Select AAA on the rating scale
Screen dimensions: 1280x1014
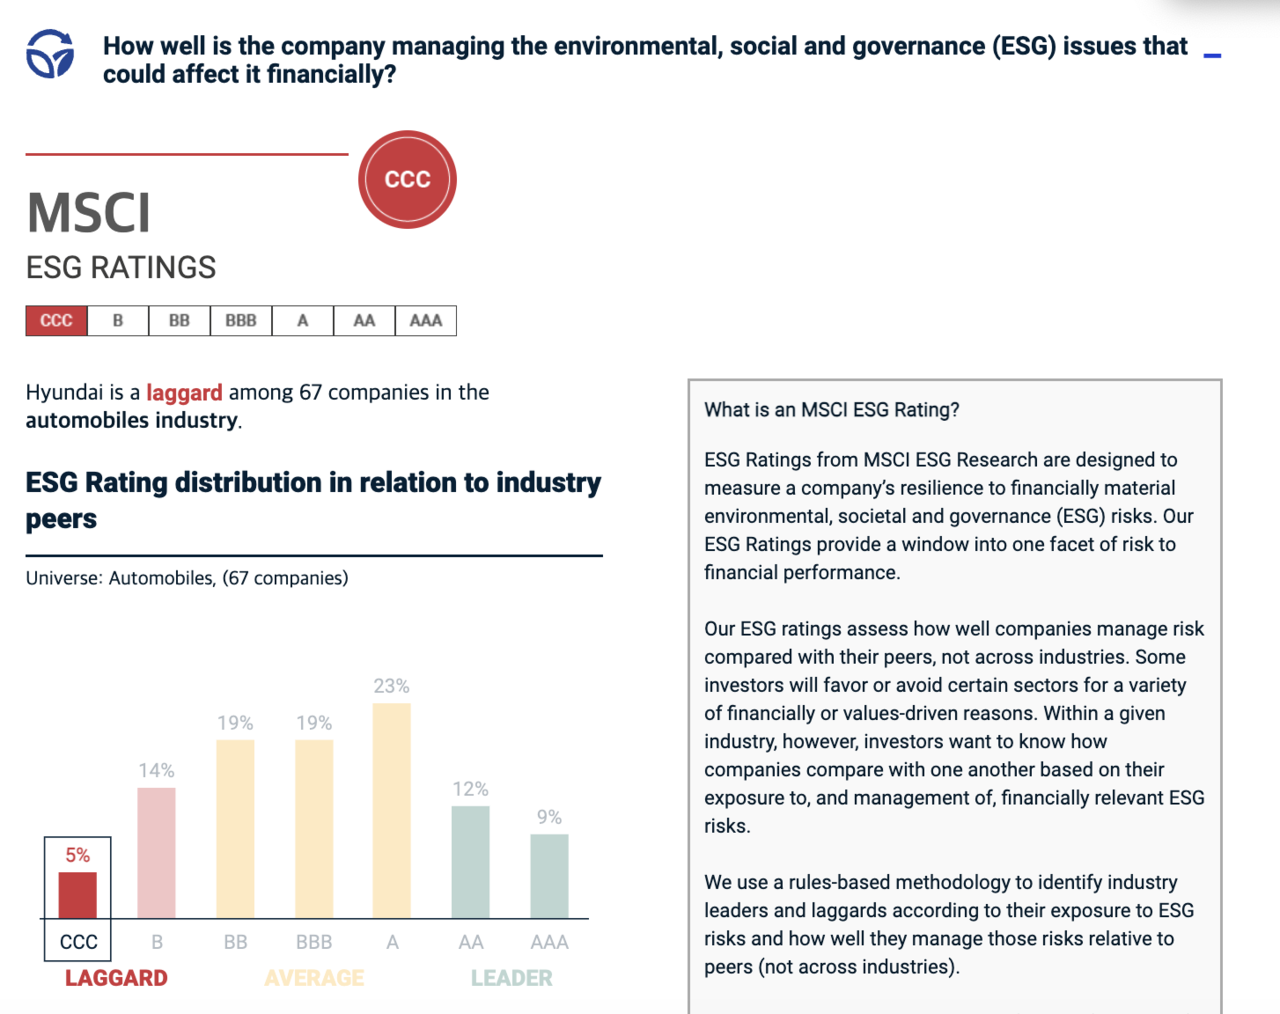(x=425, y=320)
